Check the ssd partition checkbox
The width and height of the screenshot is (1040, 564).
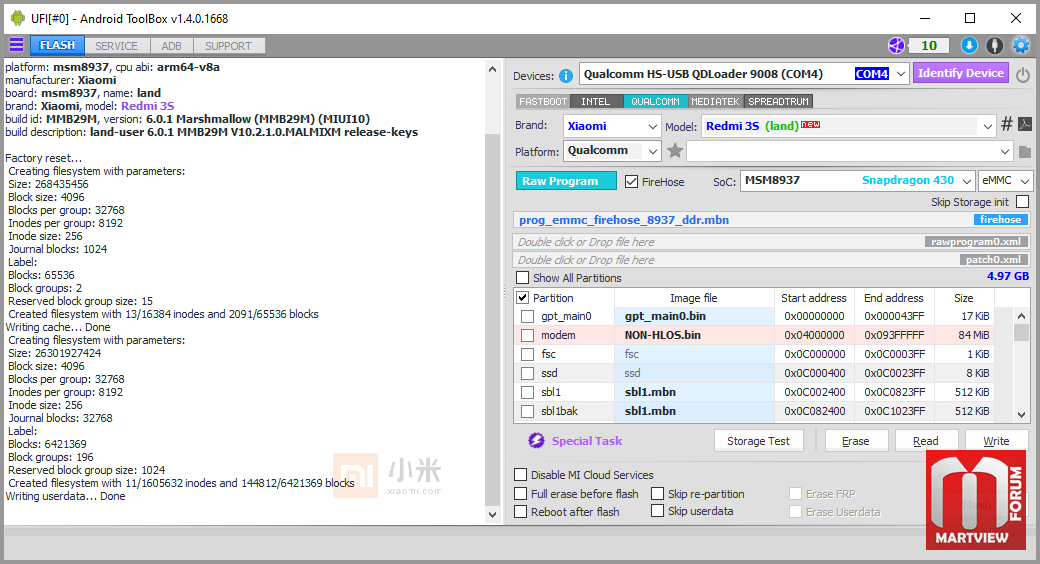[x=527, y=373]
